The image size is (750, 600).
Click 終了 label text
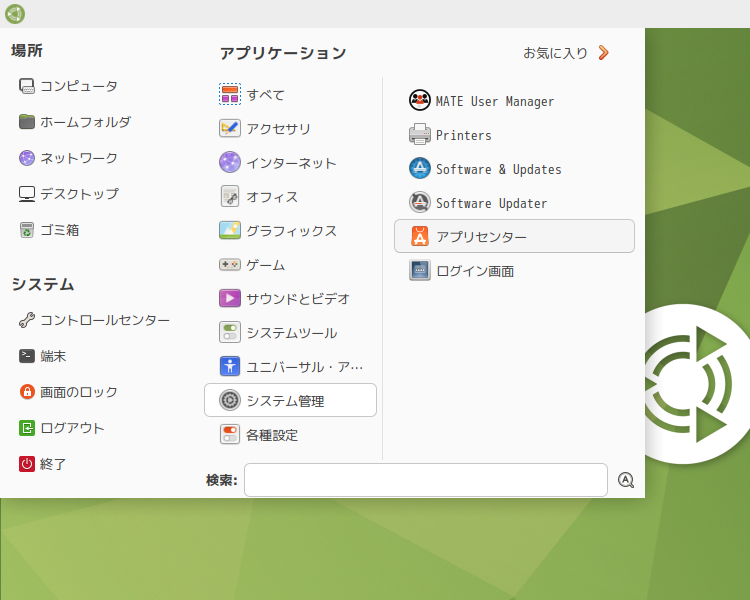53,464
